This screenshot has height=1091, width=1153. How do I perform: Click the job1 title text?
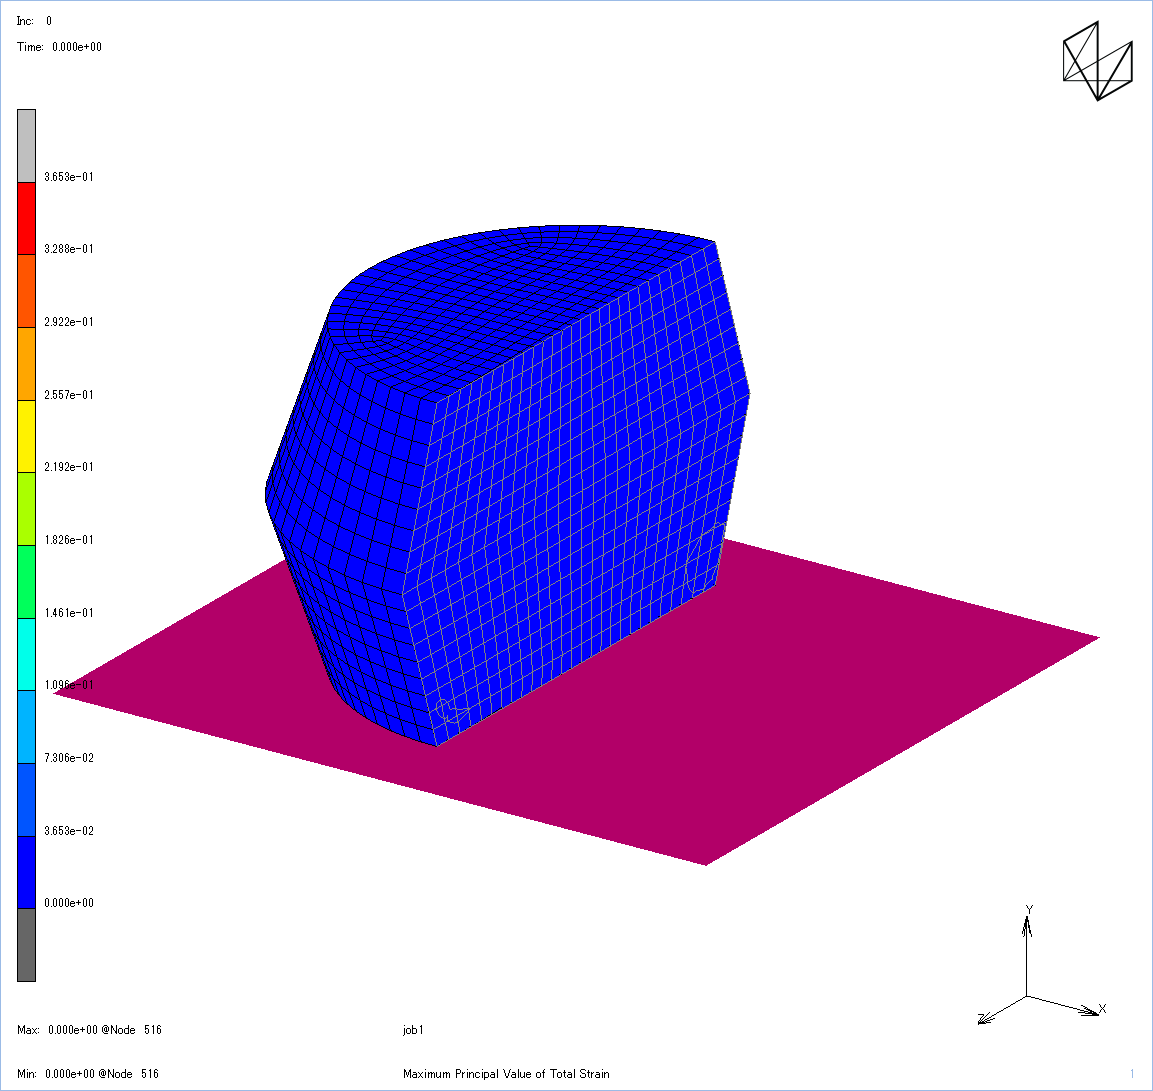click(413, 1030)
